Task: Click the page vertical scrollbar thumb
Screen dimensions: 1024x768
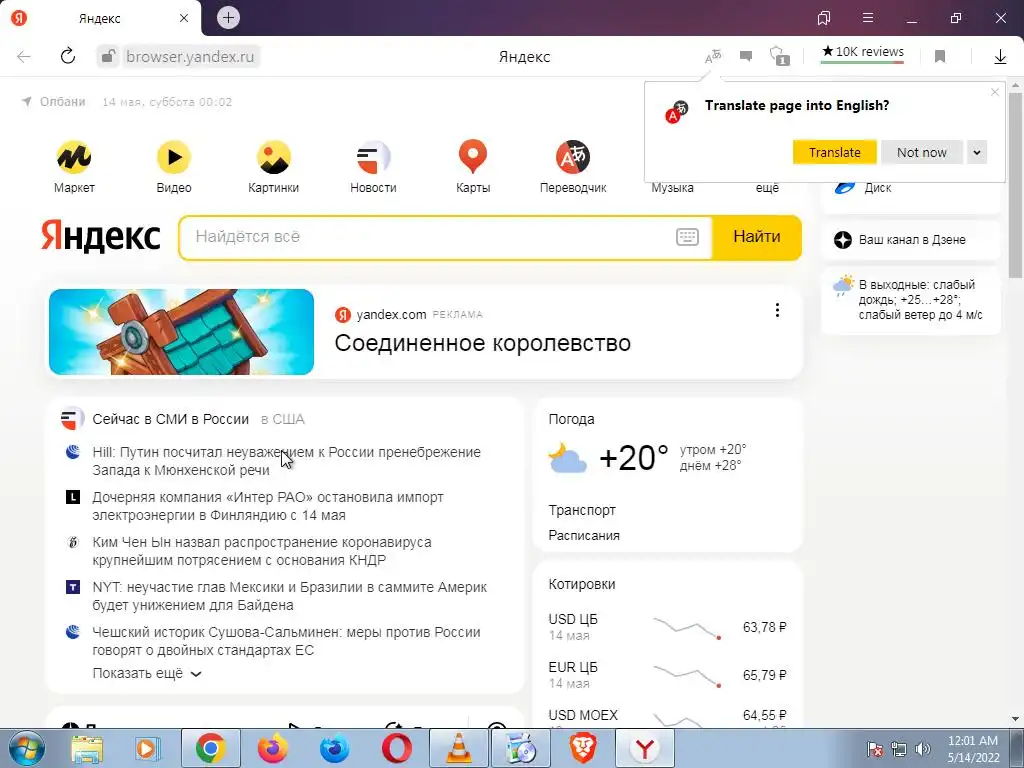Action: pyautogui.click(x=1016, y=185)
